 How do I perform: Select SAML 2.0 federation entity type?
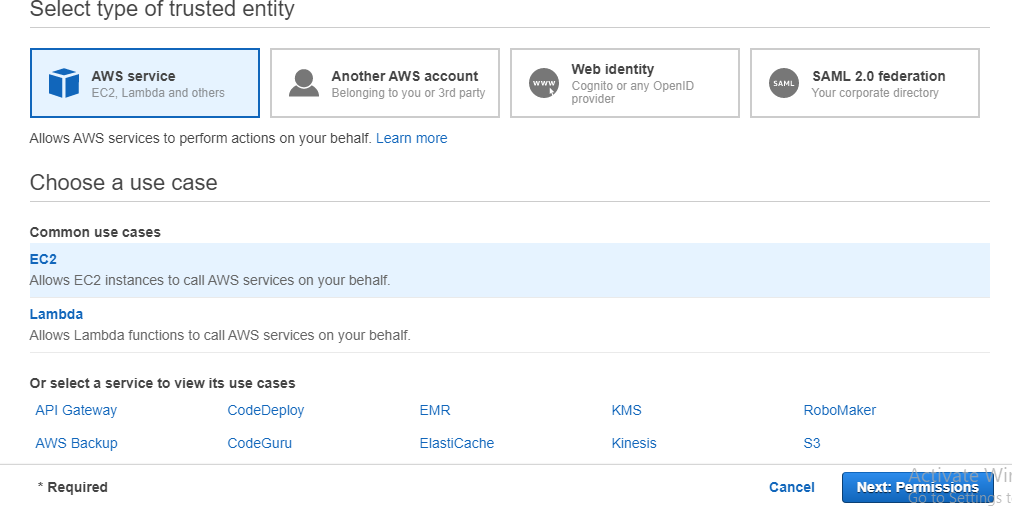[865, 83]
